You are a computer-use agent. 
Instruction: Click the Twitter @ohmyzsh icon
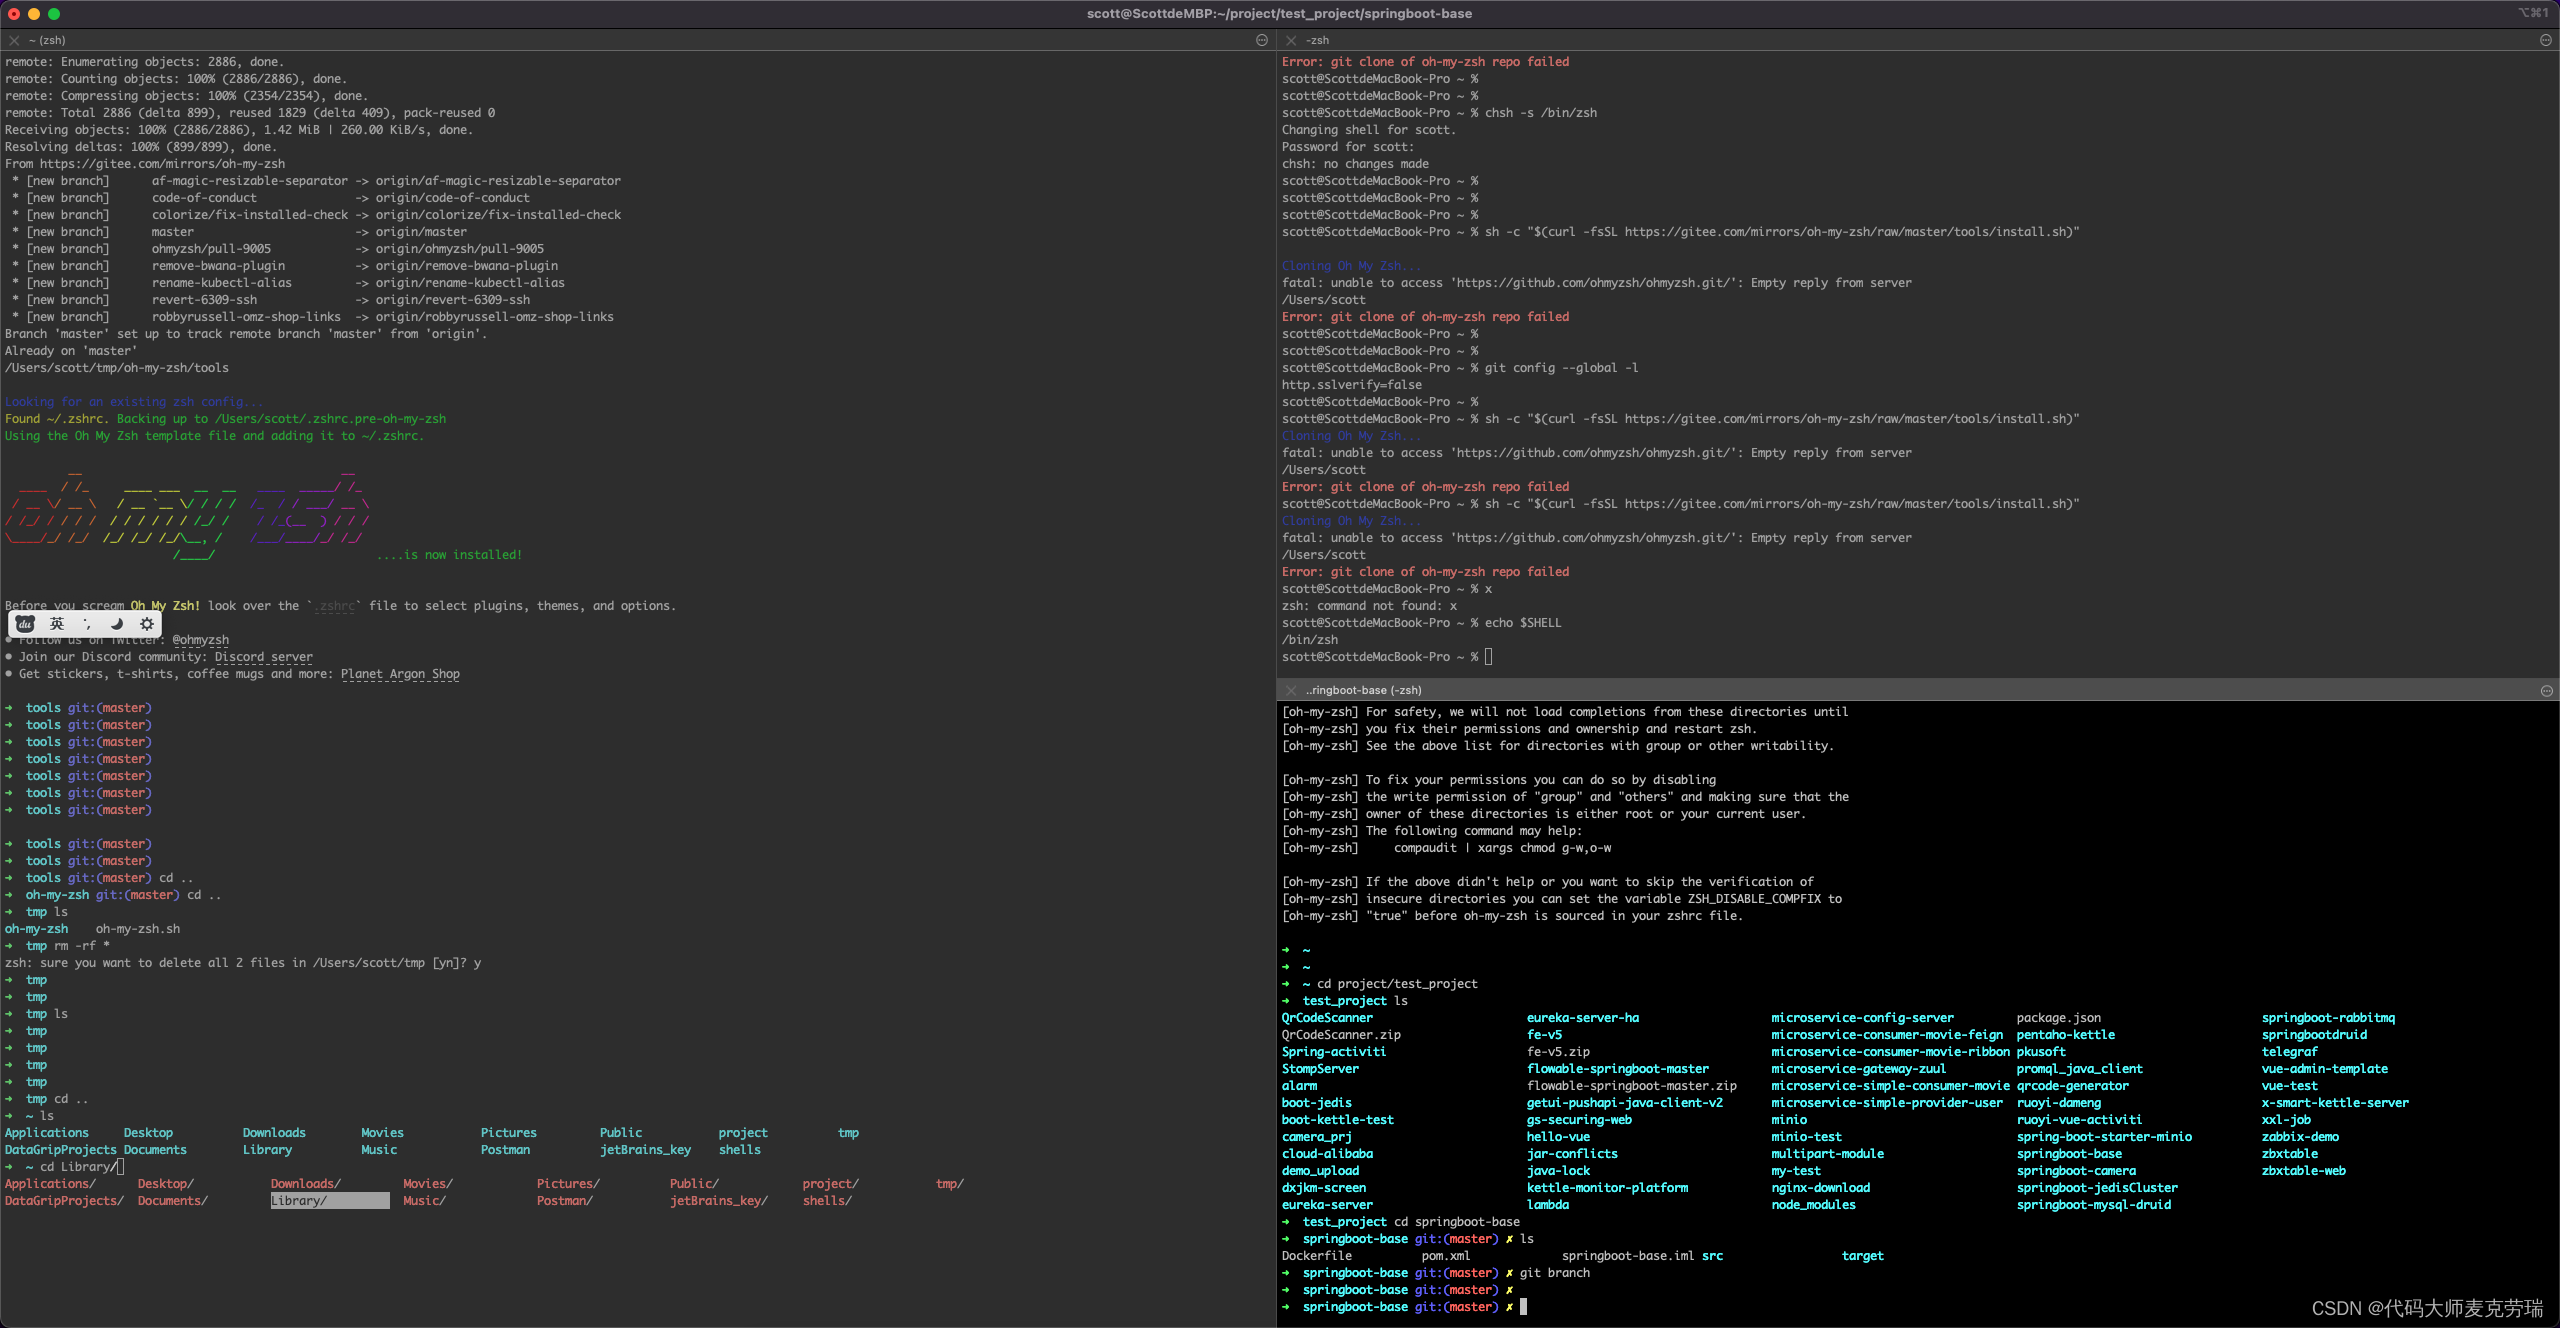tap(201, 639)
